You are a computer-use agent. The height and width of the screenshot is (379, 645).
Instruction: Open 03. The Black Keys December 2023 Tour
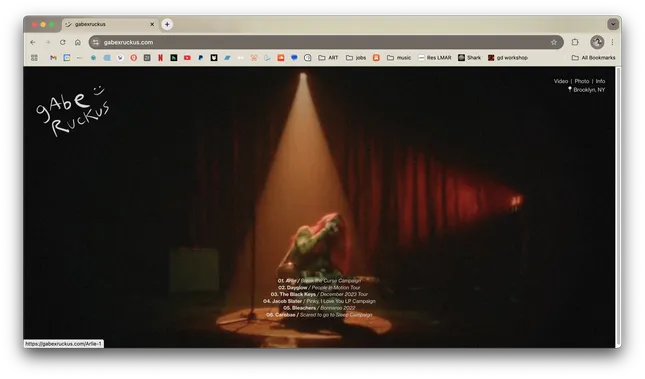319,294
